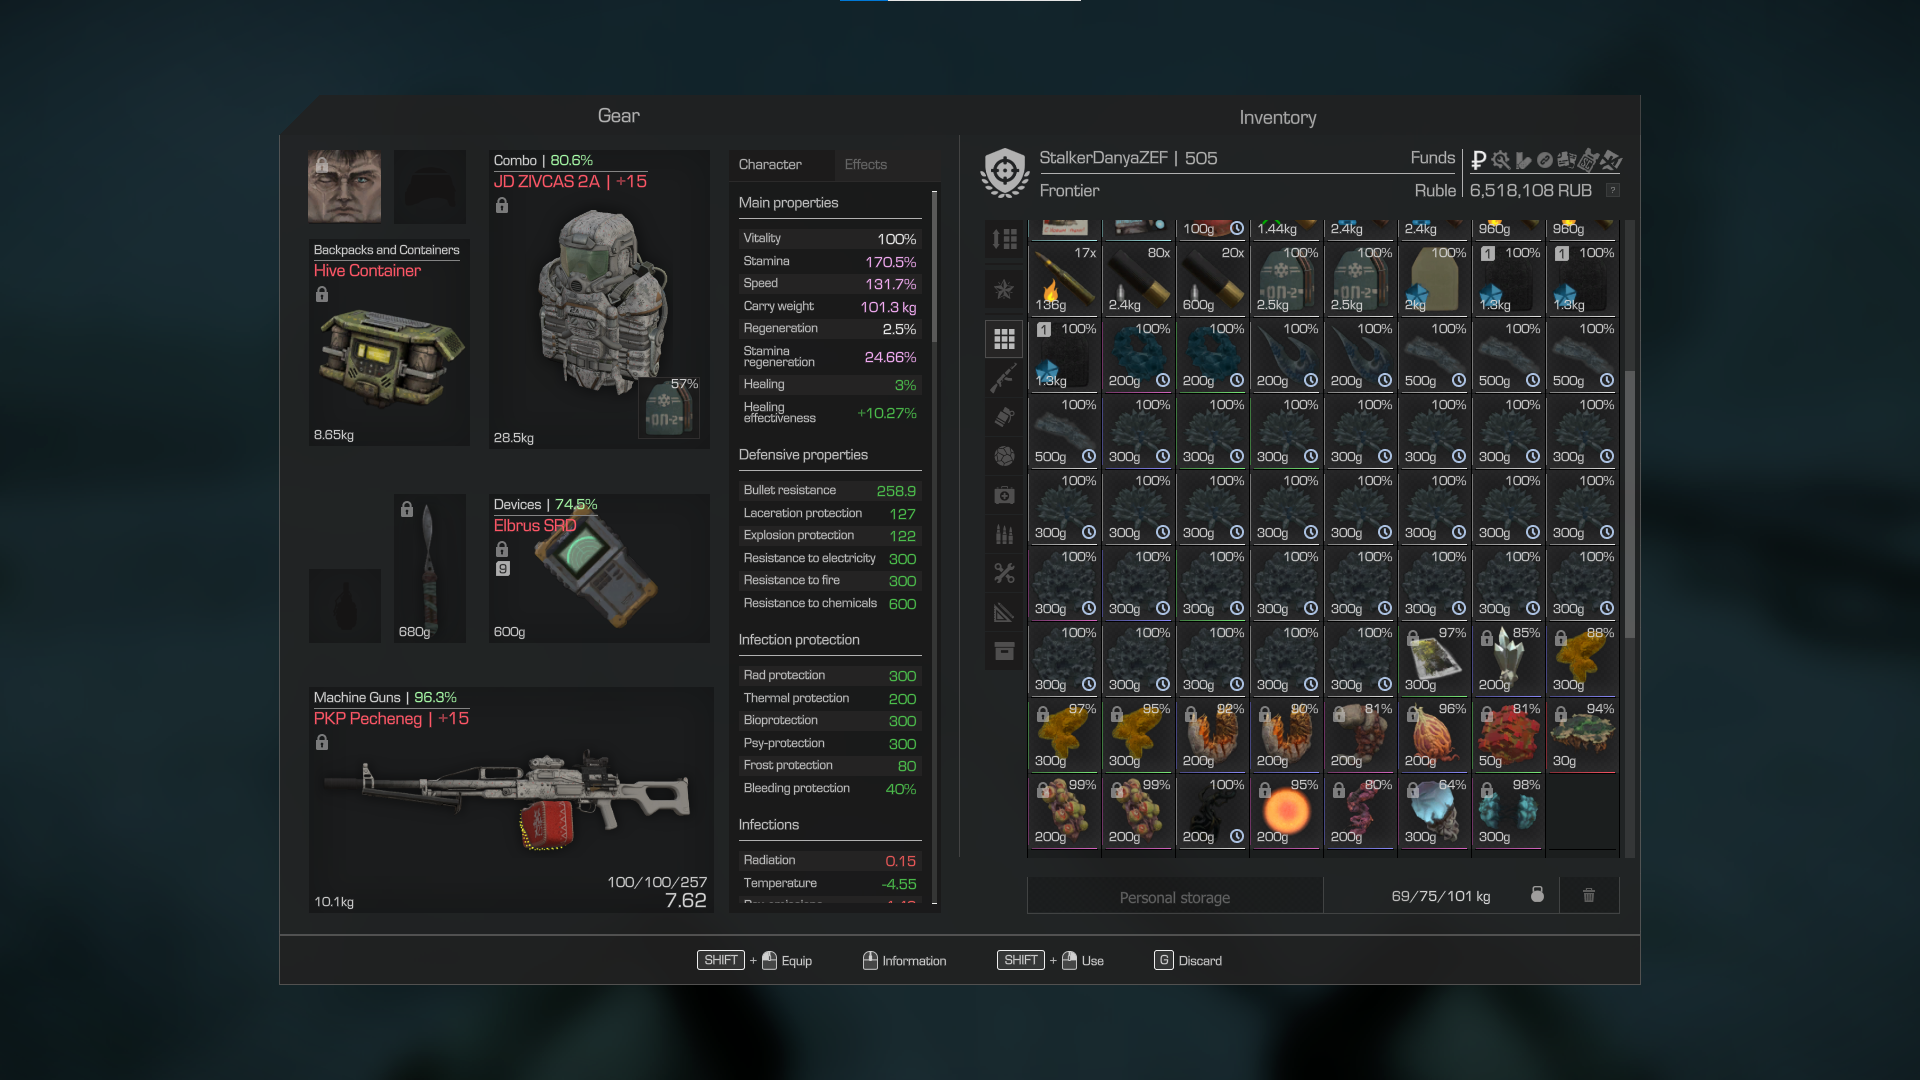Click the character stats scrollbar
1920x1080 pixels.
tap(934, 267)
